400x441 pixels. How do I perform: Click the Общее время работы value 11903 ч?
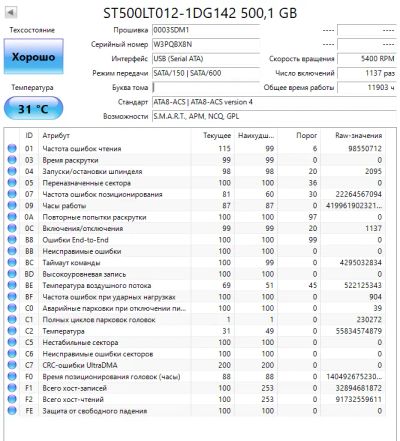pos(366,87)
